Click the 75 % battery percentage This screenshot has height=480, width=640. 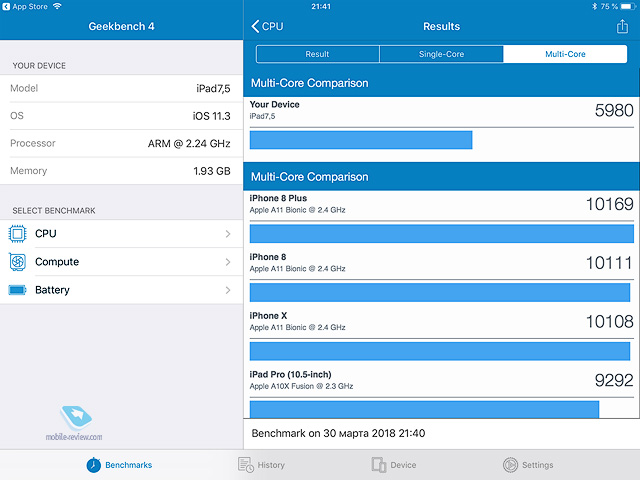coord(609,7)
